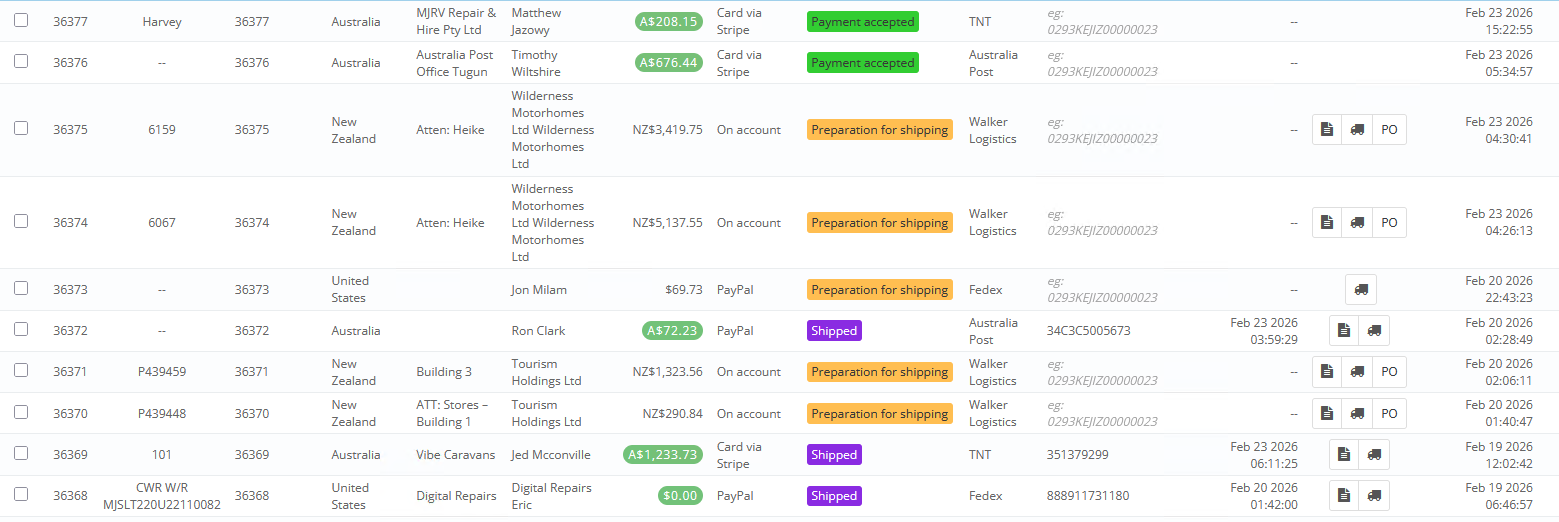Click the truck icon for order 36373
Image resolution: width=1559 pixels, height=522 pixels.
[1361, 290]
